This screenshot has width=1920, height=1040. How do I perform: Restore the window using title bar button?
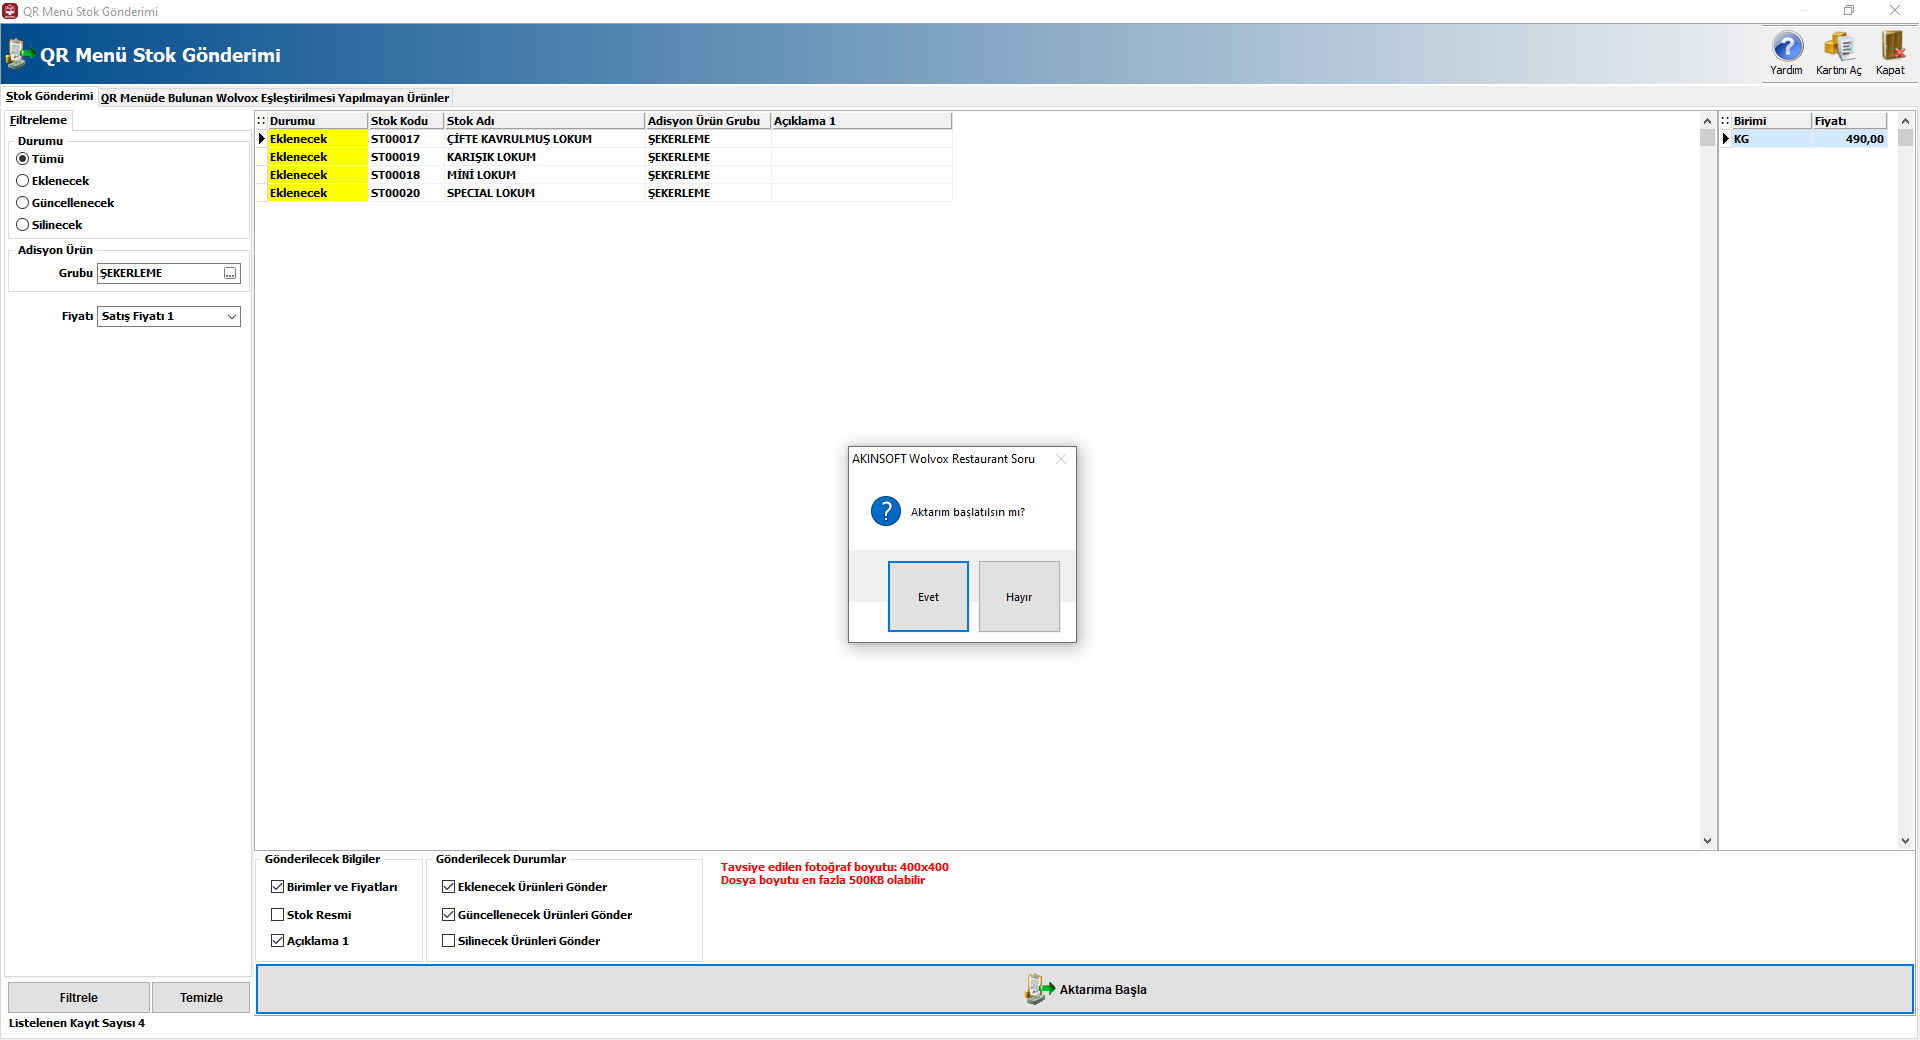(x=1849, y=11)
